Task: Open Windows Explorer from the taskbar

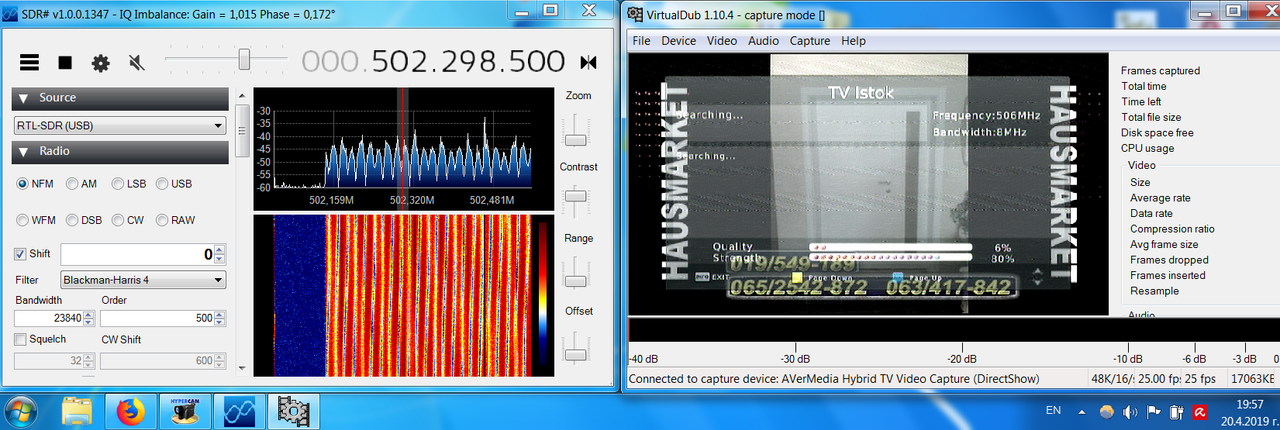Action: 77,411
